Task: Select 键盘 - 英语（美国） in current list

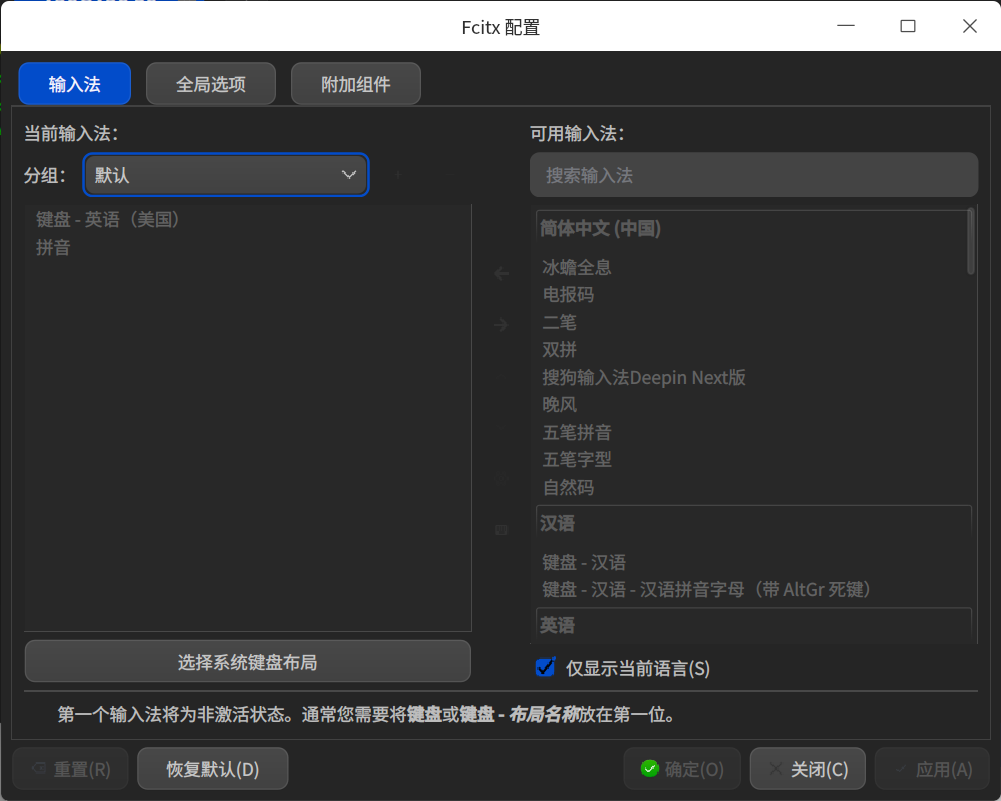Action: [248, 220]
